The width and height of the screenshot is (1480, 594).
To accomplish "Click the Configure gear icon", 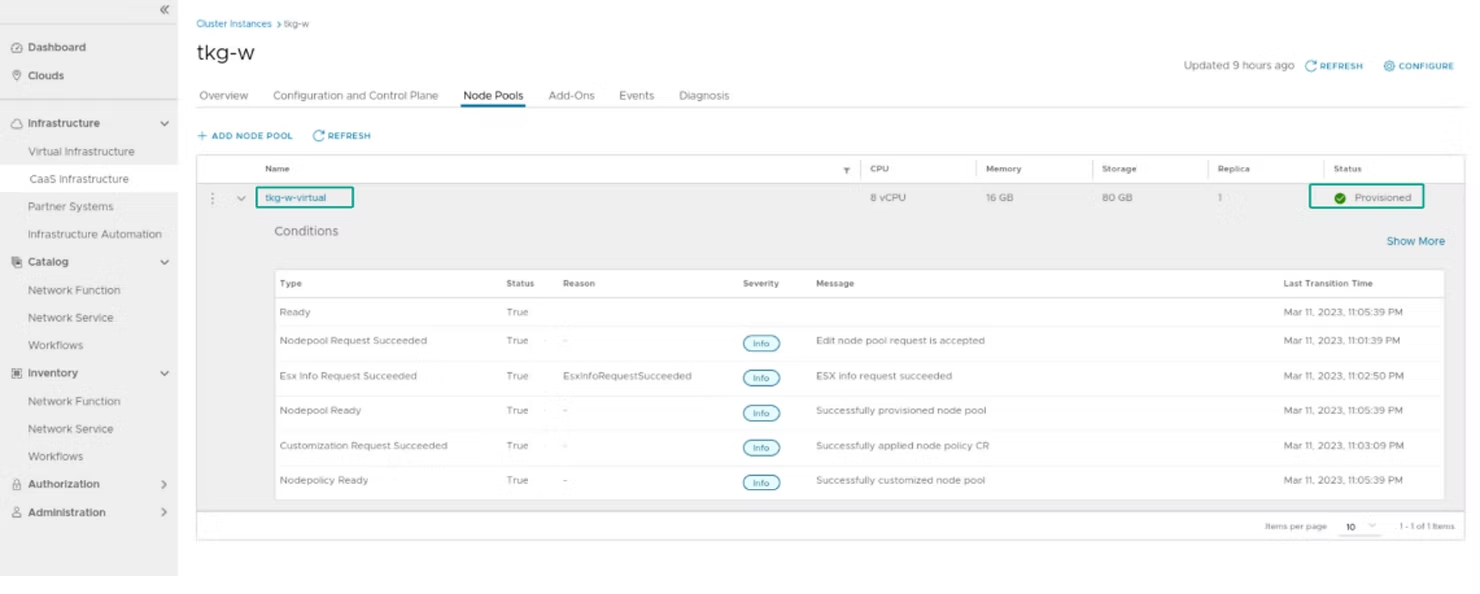I will point(1389,66).
